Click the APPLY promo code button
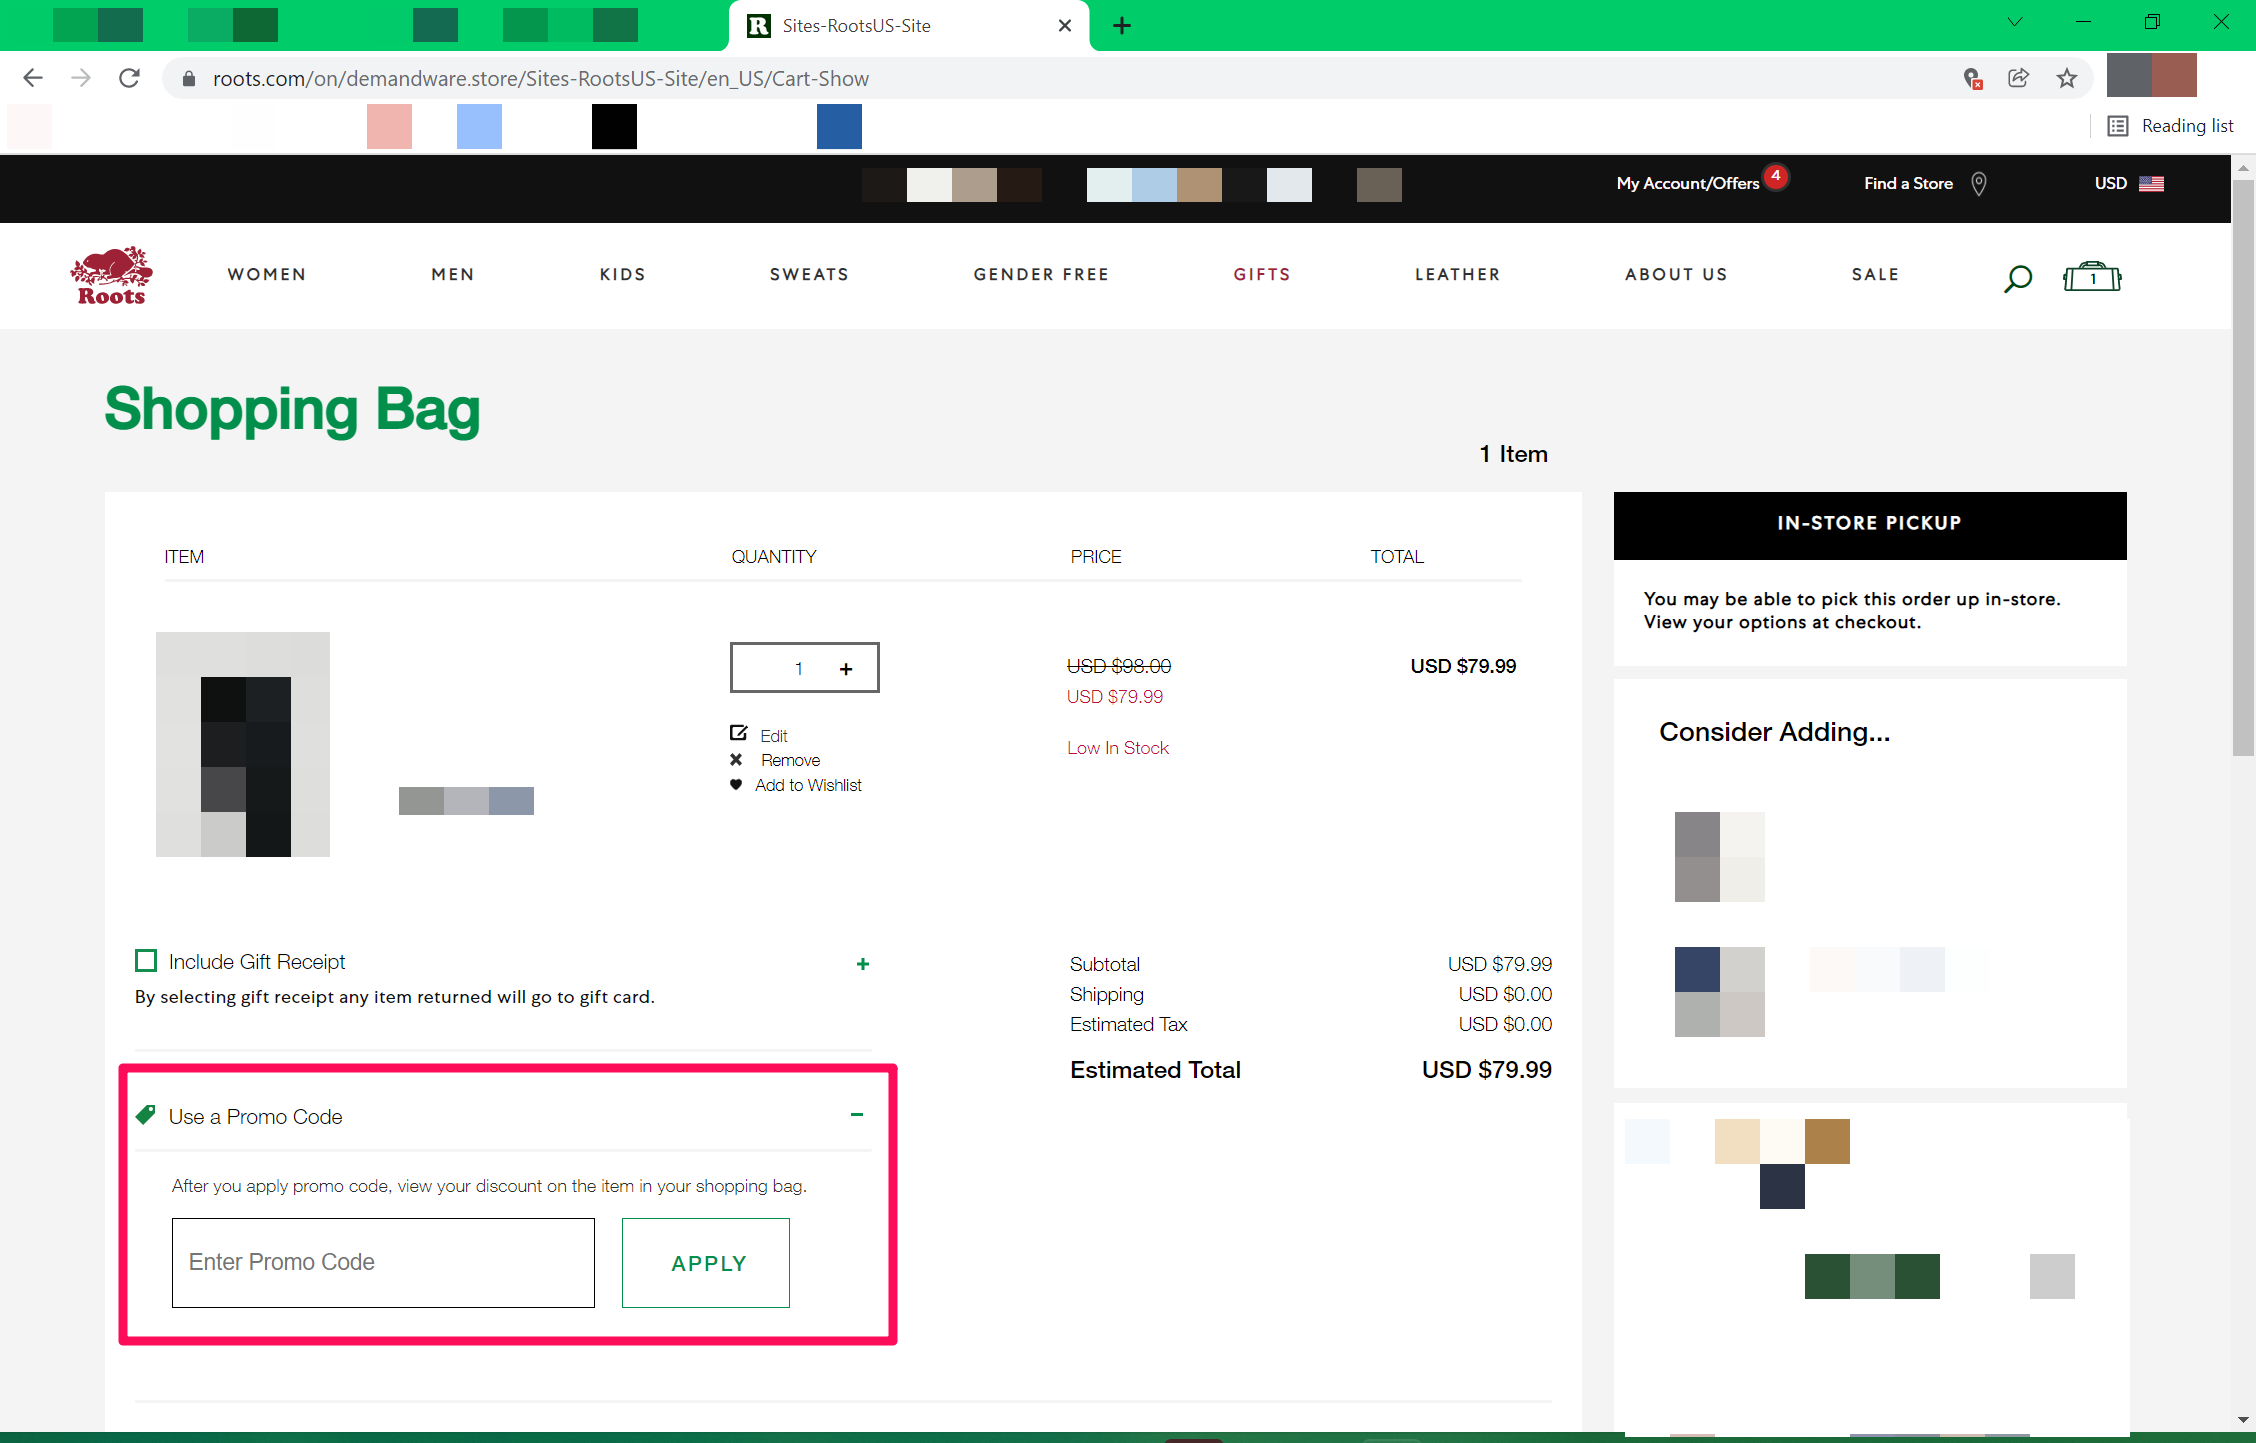2256x1443 pixels. [706, 1263]
